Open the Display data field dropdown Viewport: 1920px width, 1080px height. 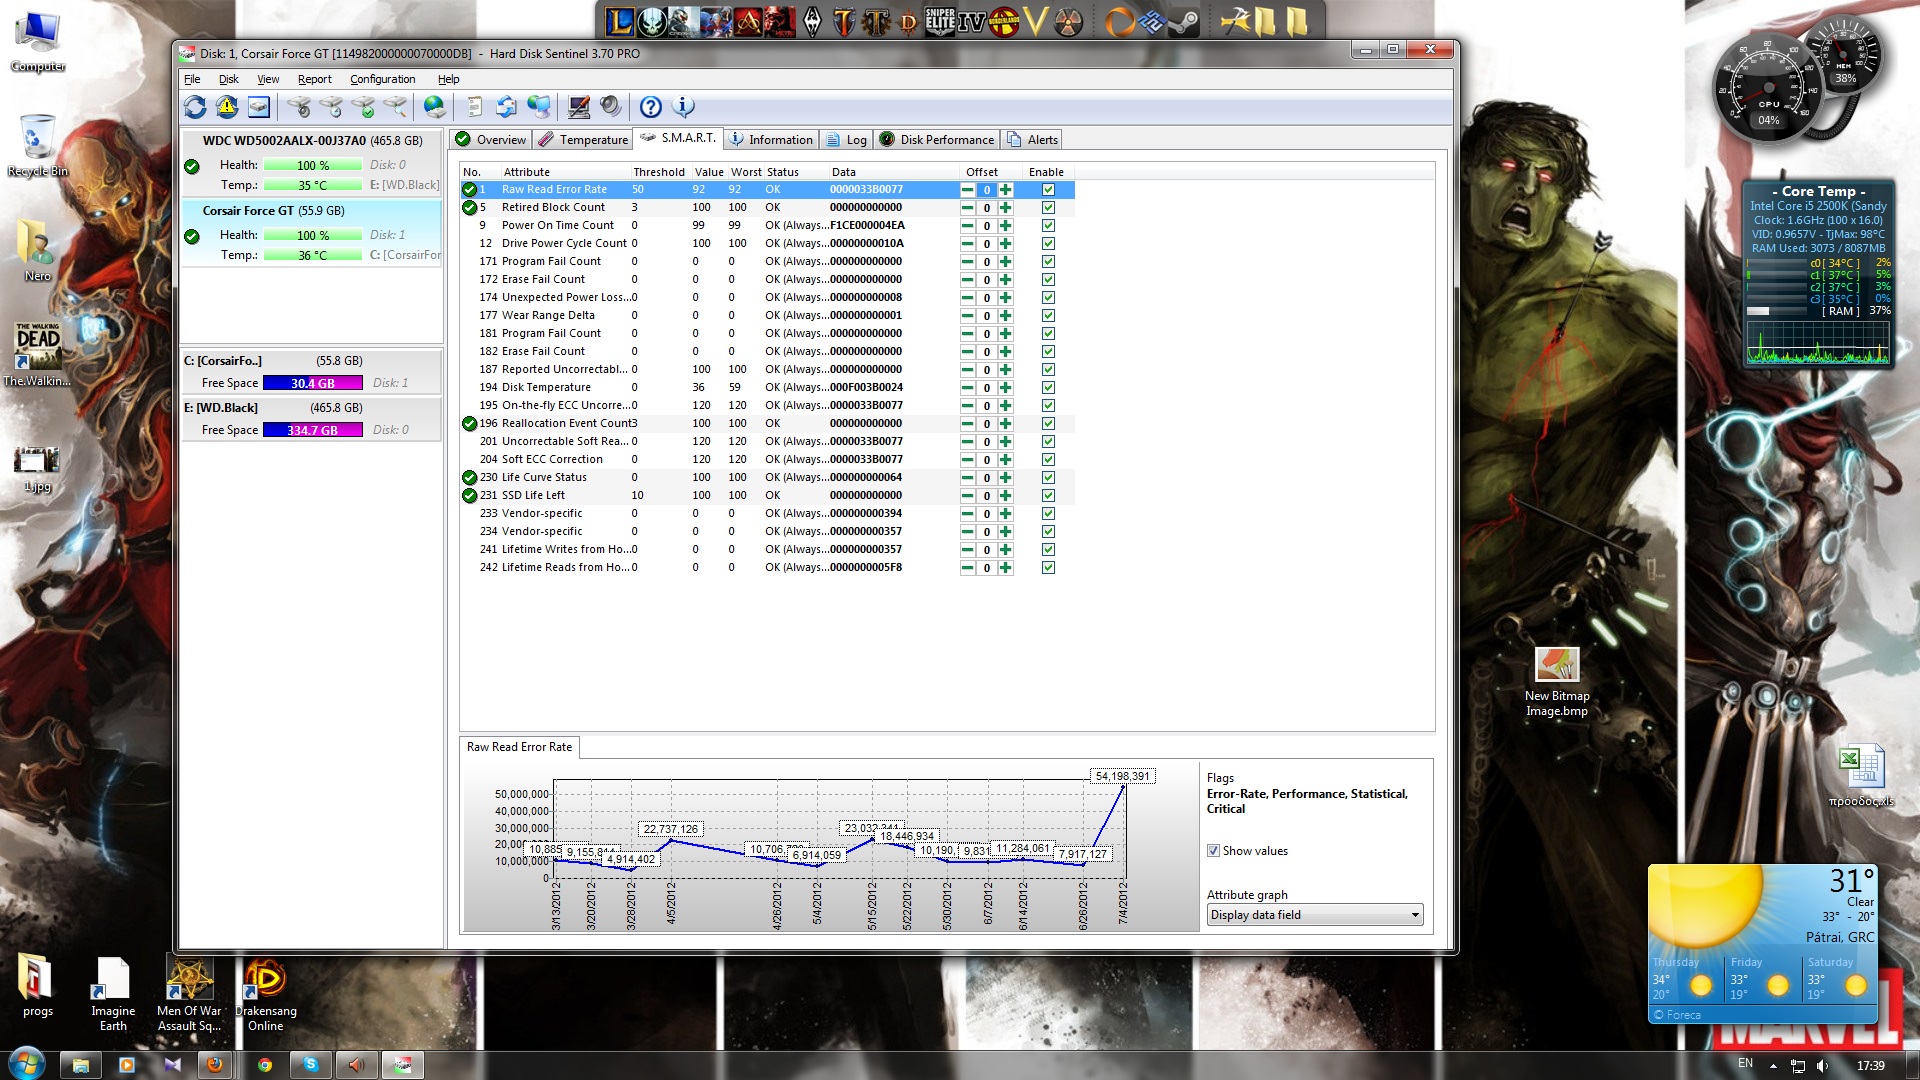coord(1314,915)
